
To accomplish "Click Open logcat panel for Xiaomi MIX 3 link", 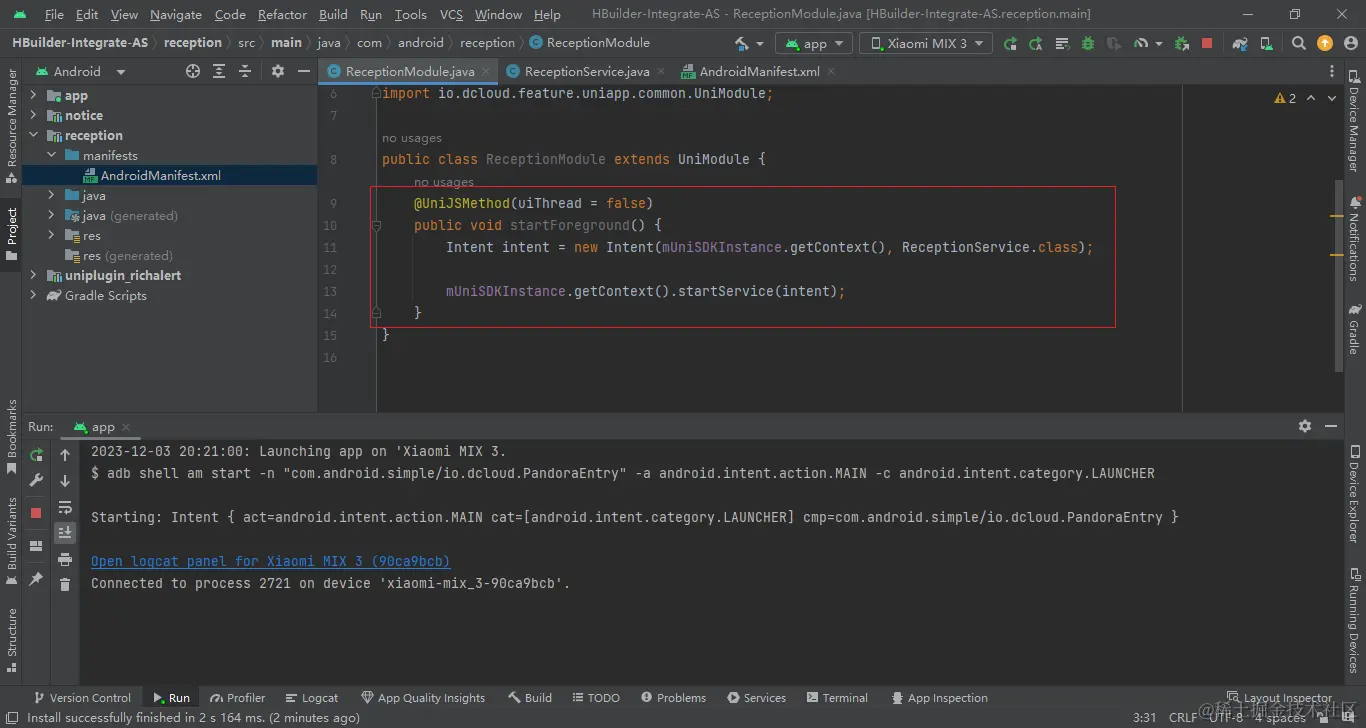I will (x=271, y=561).
